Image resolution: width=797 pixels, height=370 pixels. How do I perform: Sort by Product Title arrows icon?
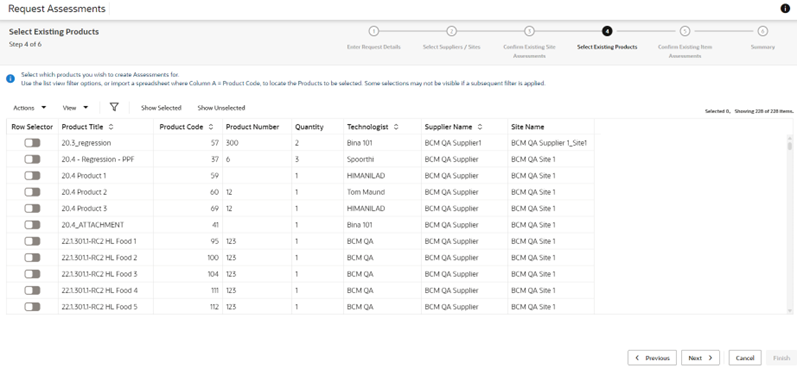(x=111, y=127)
